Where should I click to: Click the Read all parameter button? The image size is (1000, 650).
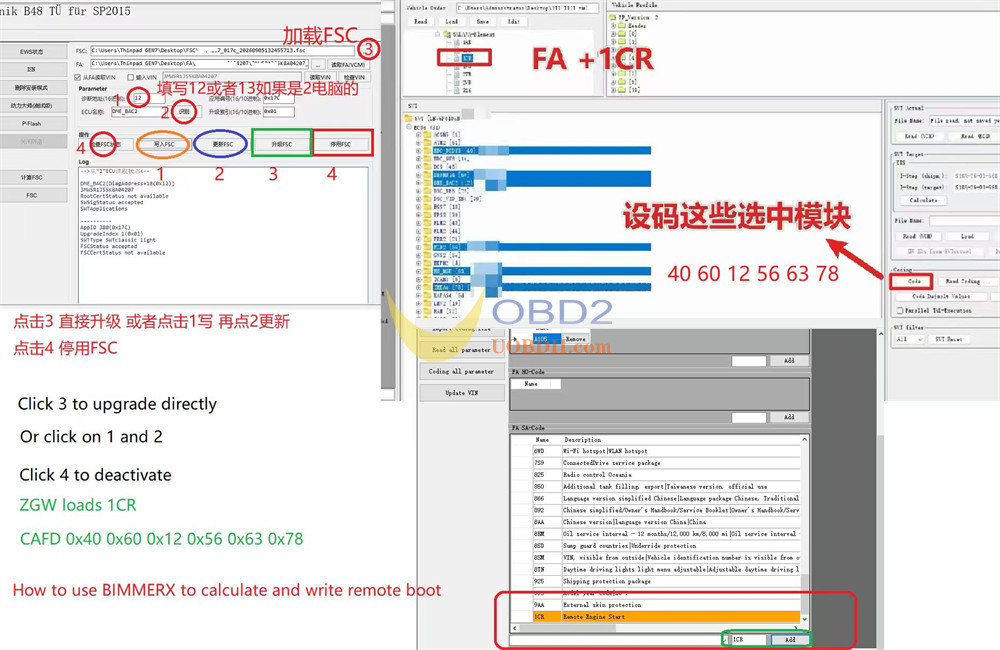(x=460, y=350)
